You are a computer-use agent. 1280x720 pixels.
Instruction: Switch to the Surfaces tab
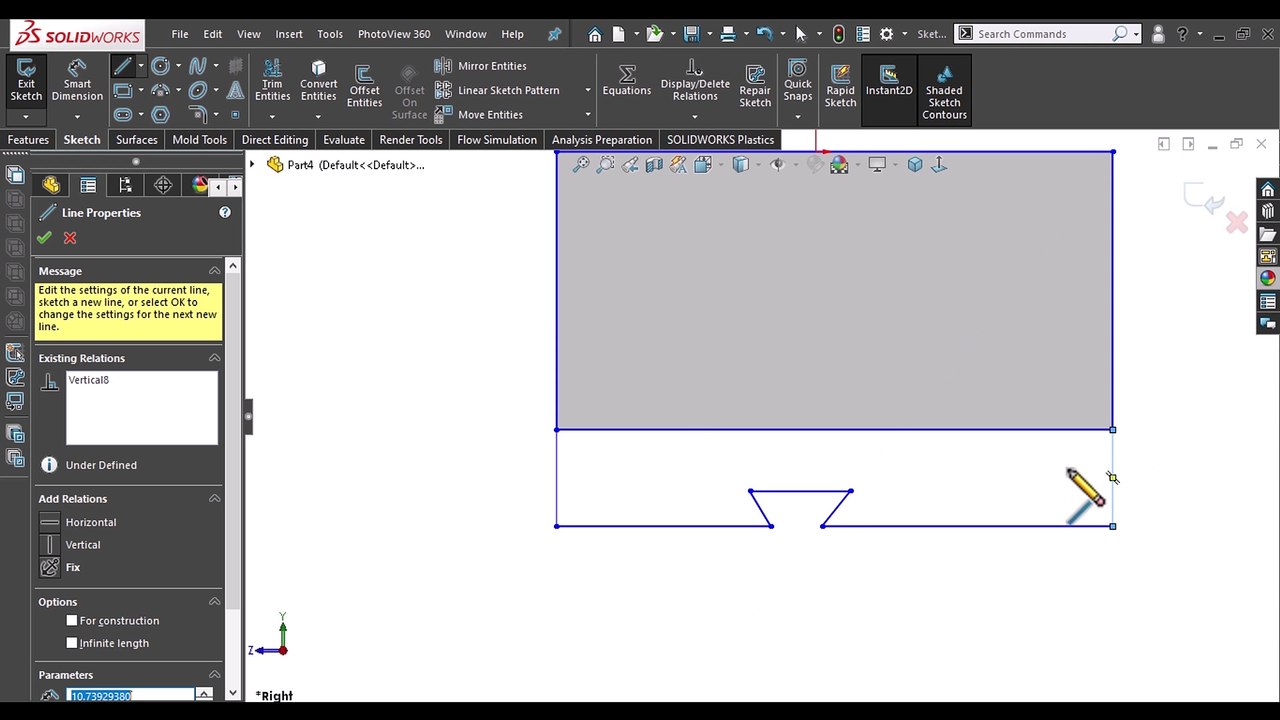point(136,140)
